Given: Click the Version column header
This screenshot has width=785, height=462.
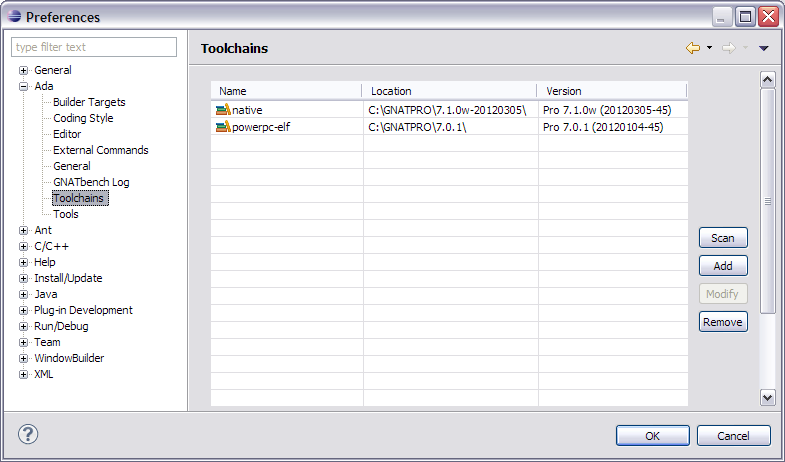Looking at the screenshot, I should pos(612,91).
